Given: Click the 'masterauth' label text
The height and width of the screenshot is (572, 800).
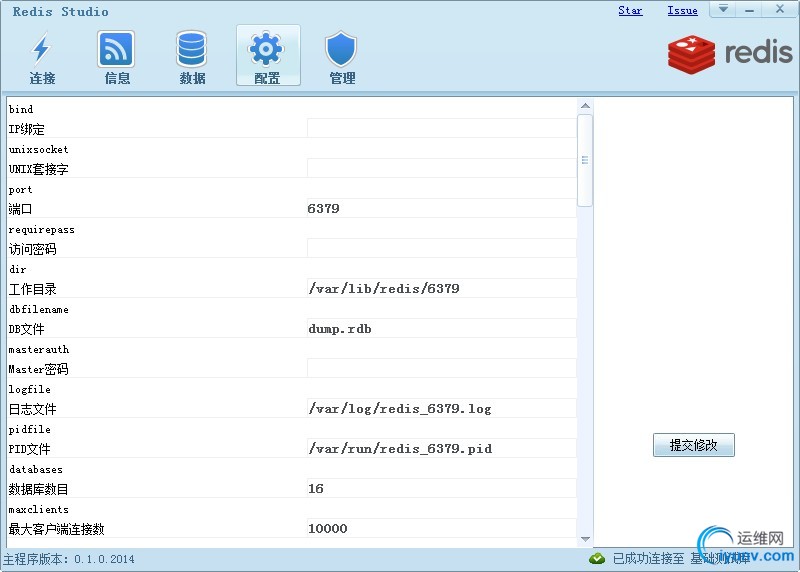Looking at the screenshot, I should pos(39,350).
